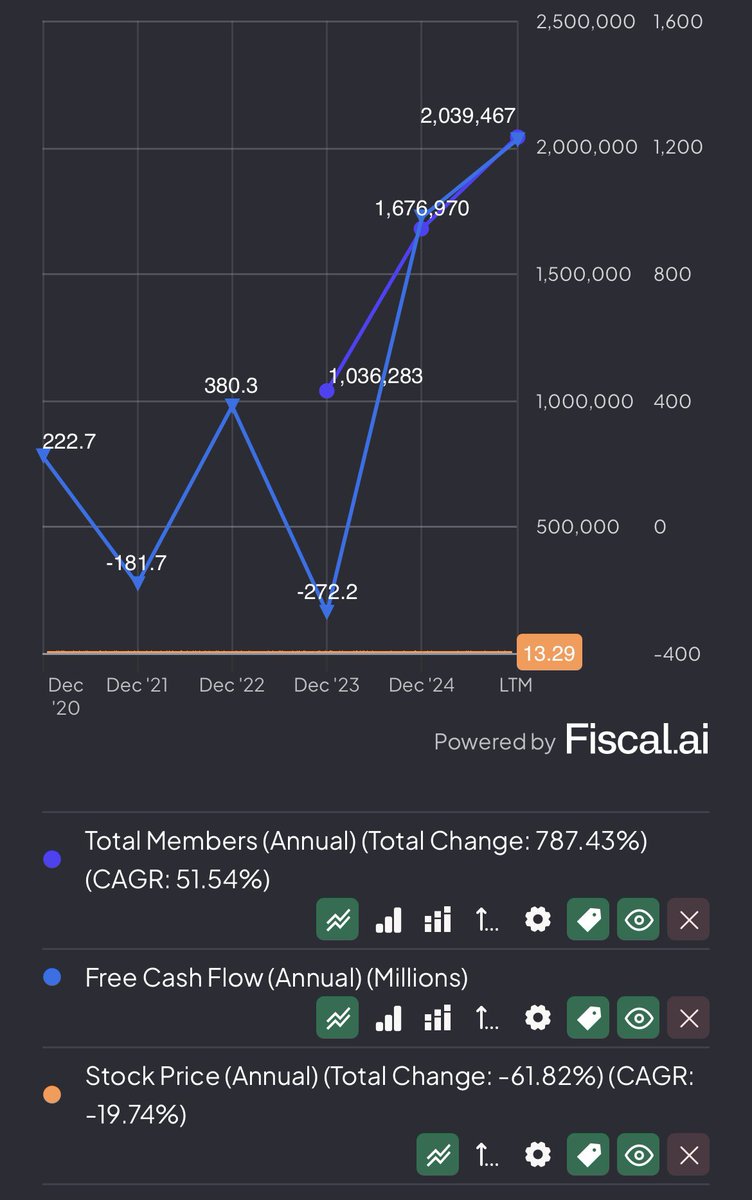Switch Total Members to stacked bar chart

click(438, 920)
